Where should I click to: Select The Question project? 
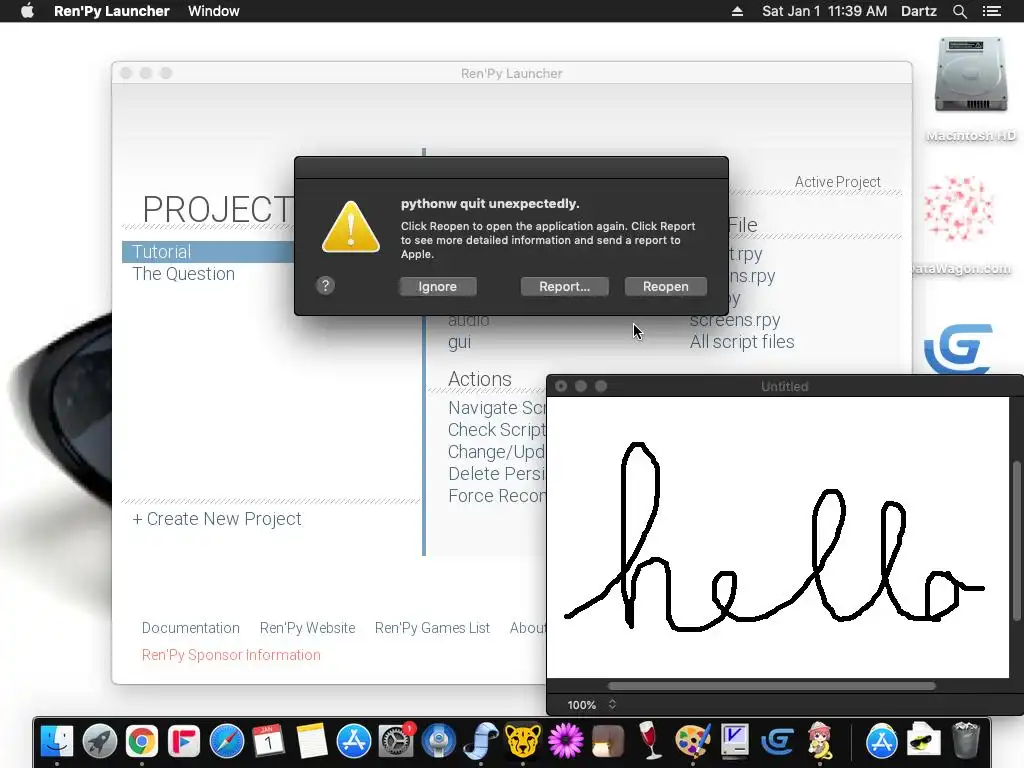[x=184, y=274]
